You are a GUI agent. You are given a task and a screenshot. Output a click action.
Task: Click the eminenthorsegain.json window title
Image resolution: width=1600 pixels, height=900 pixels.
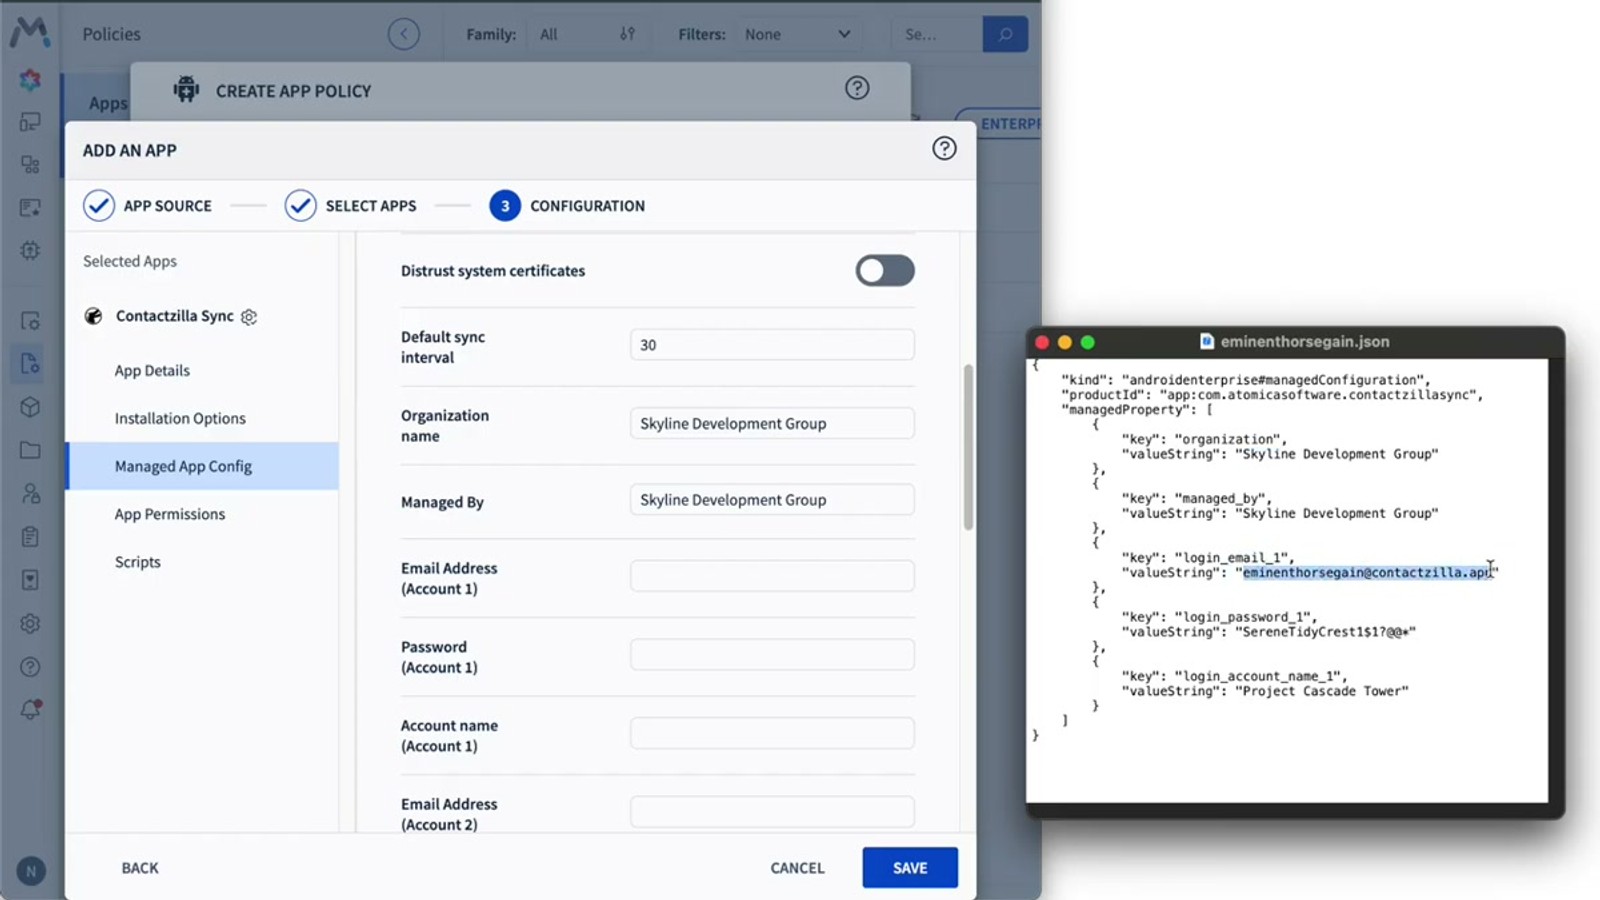coord(1304,342)
